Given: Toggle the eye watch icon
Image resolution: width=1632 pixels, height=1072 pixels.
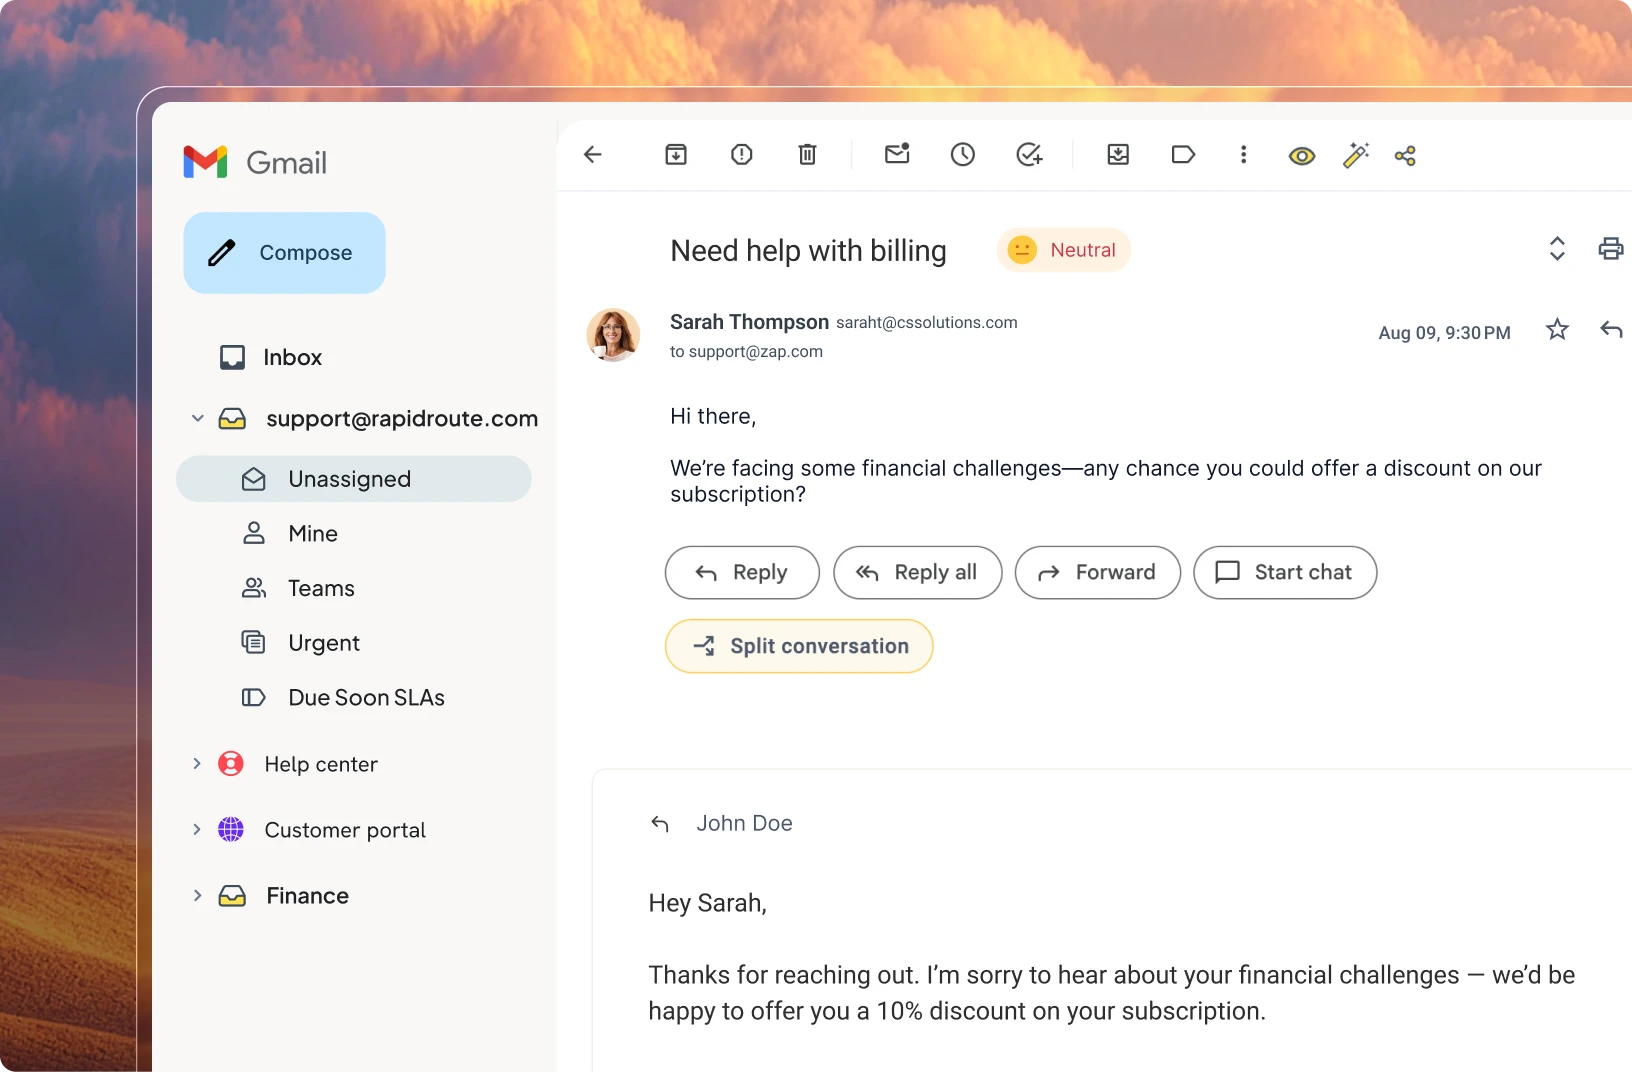Looking at the screenshot, I should click(1301, 156).
